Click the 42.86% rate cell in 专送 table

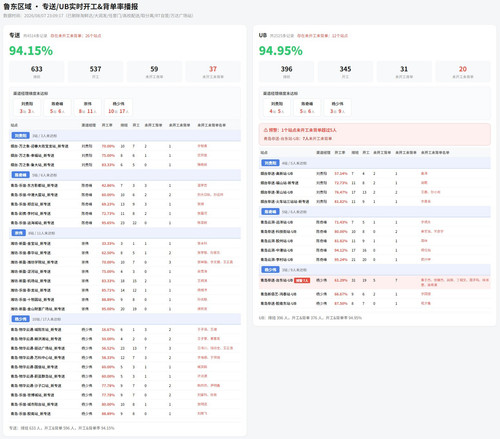[108, 186]
